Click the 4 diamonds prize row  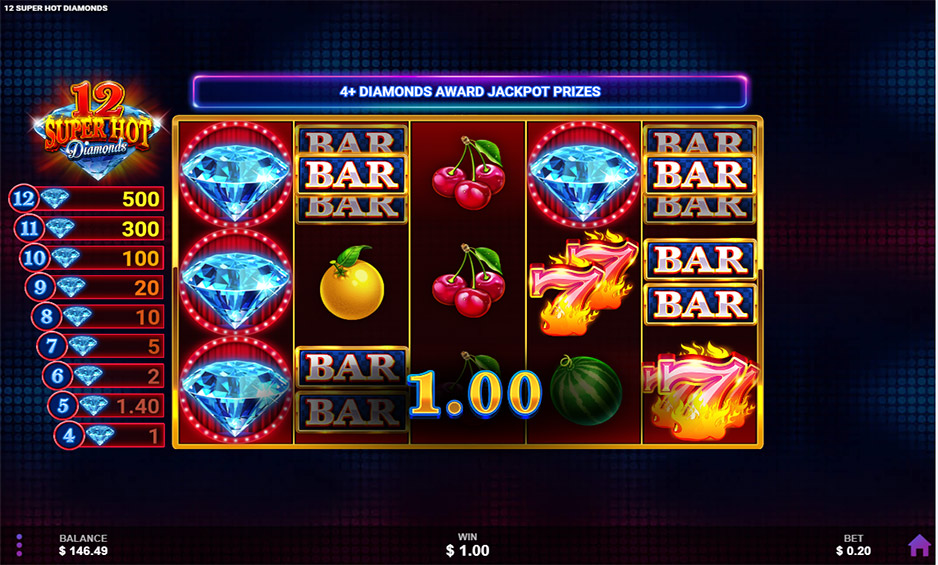[109, 435]
